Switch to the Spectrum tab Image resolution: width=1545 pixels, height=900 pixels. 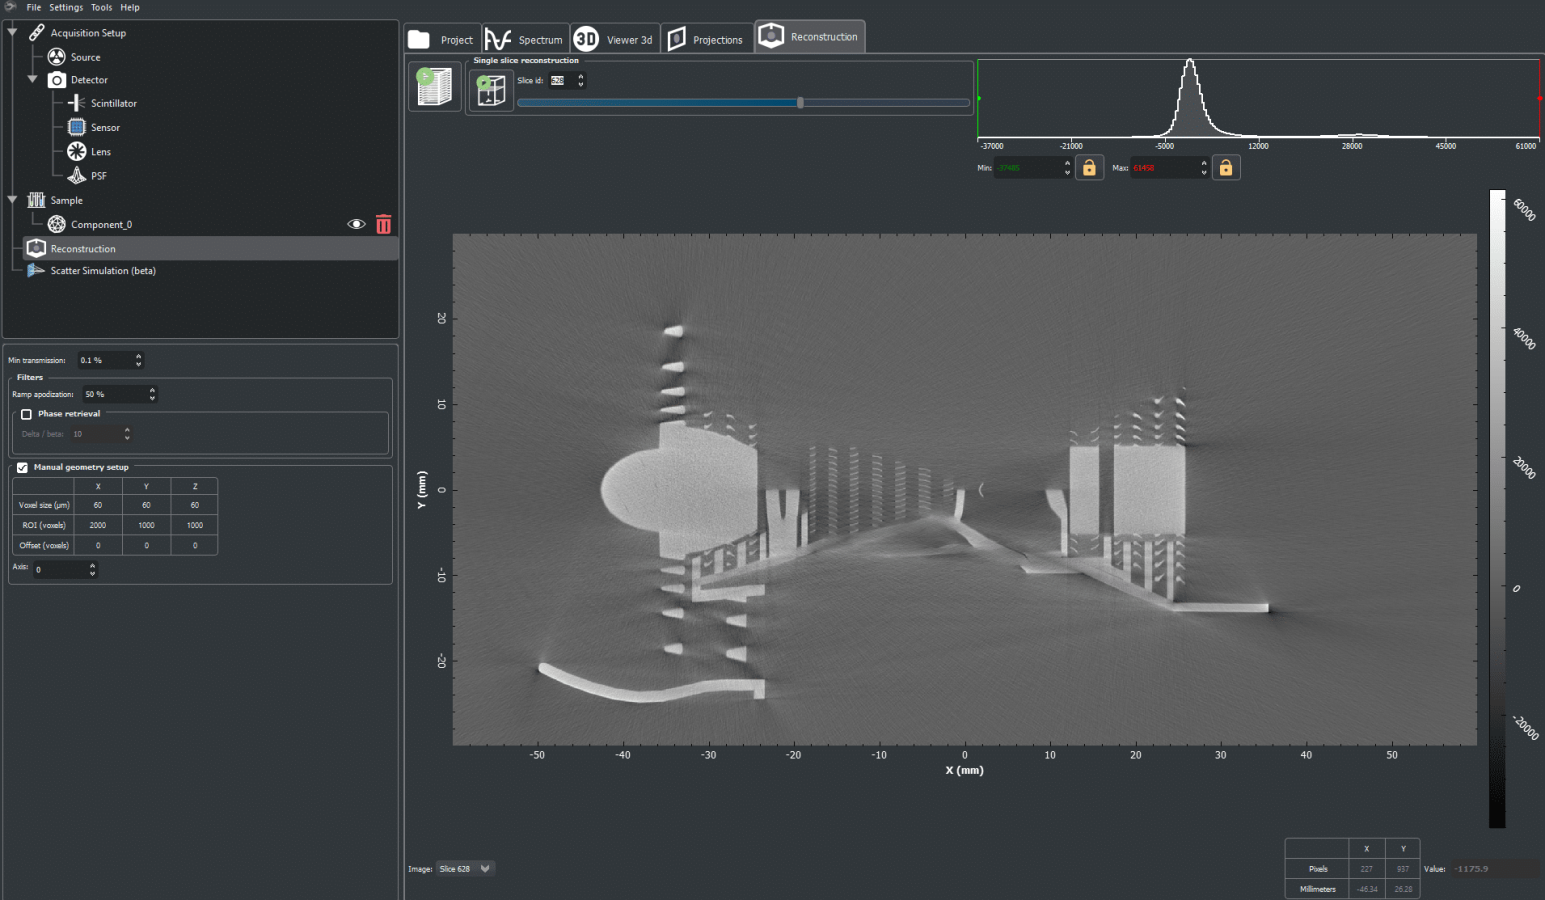coord(526,40)
